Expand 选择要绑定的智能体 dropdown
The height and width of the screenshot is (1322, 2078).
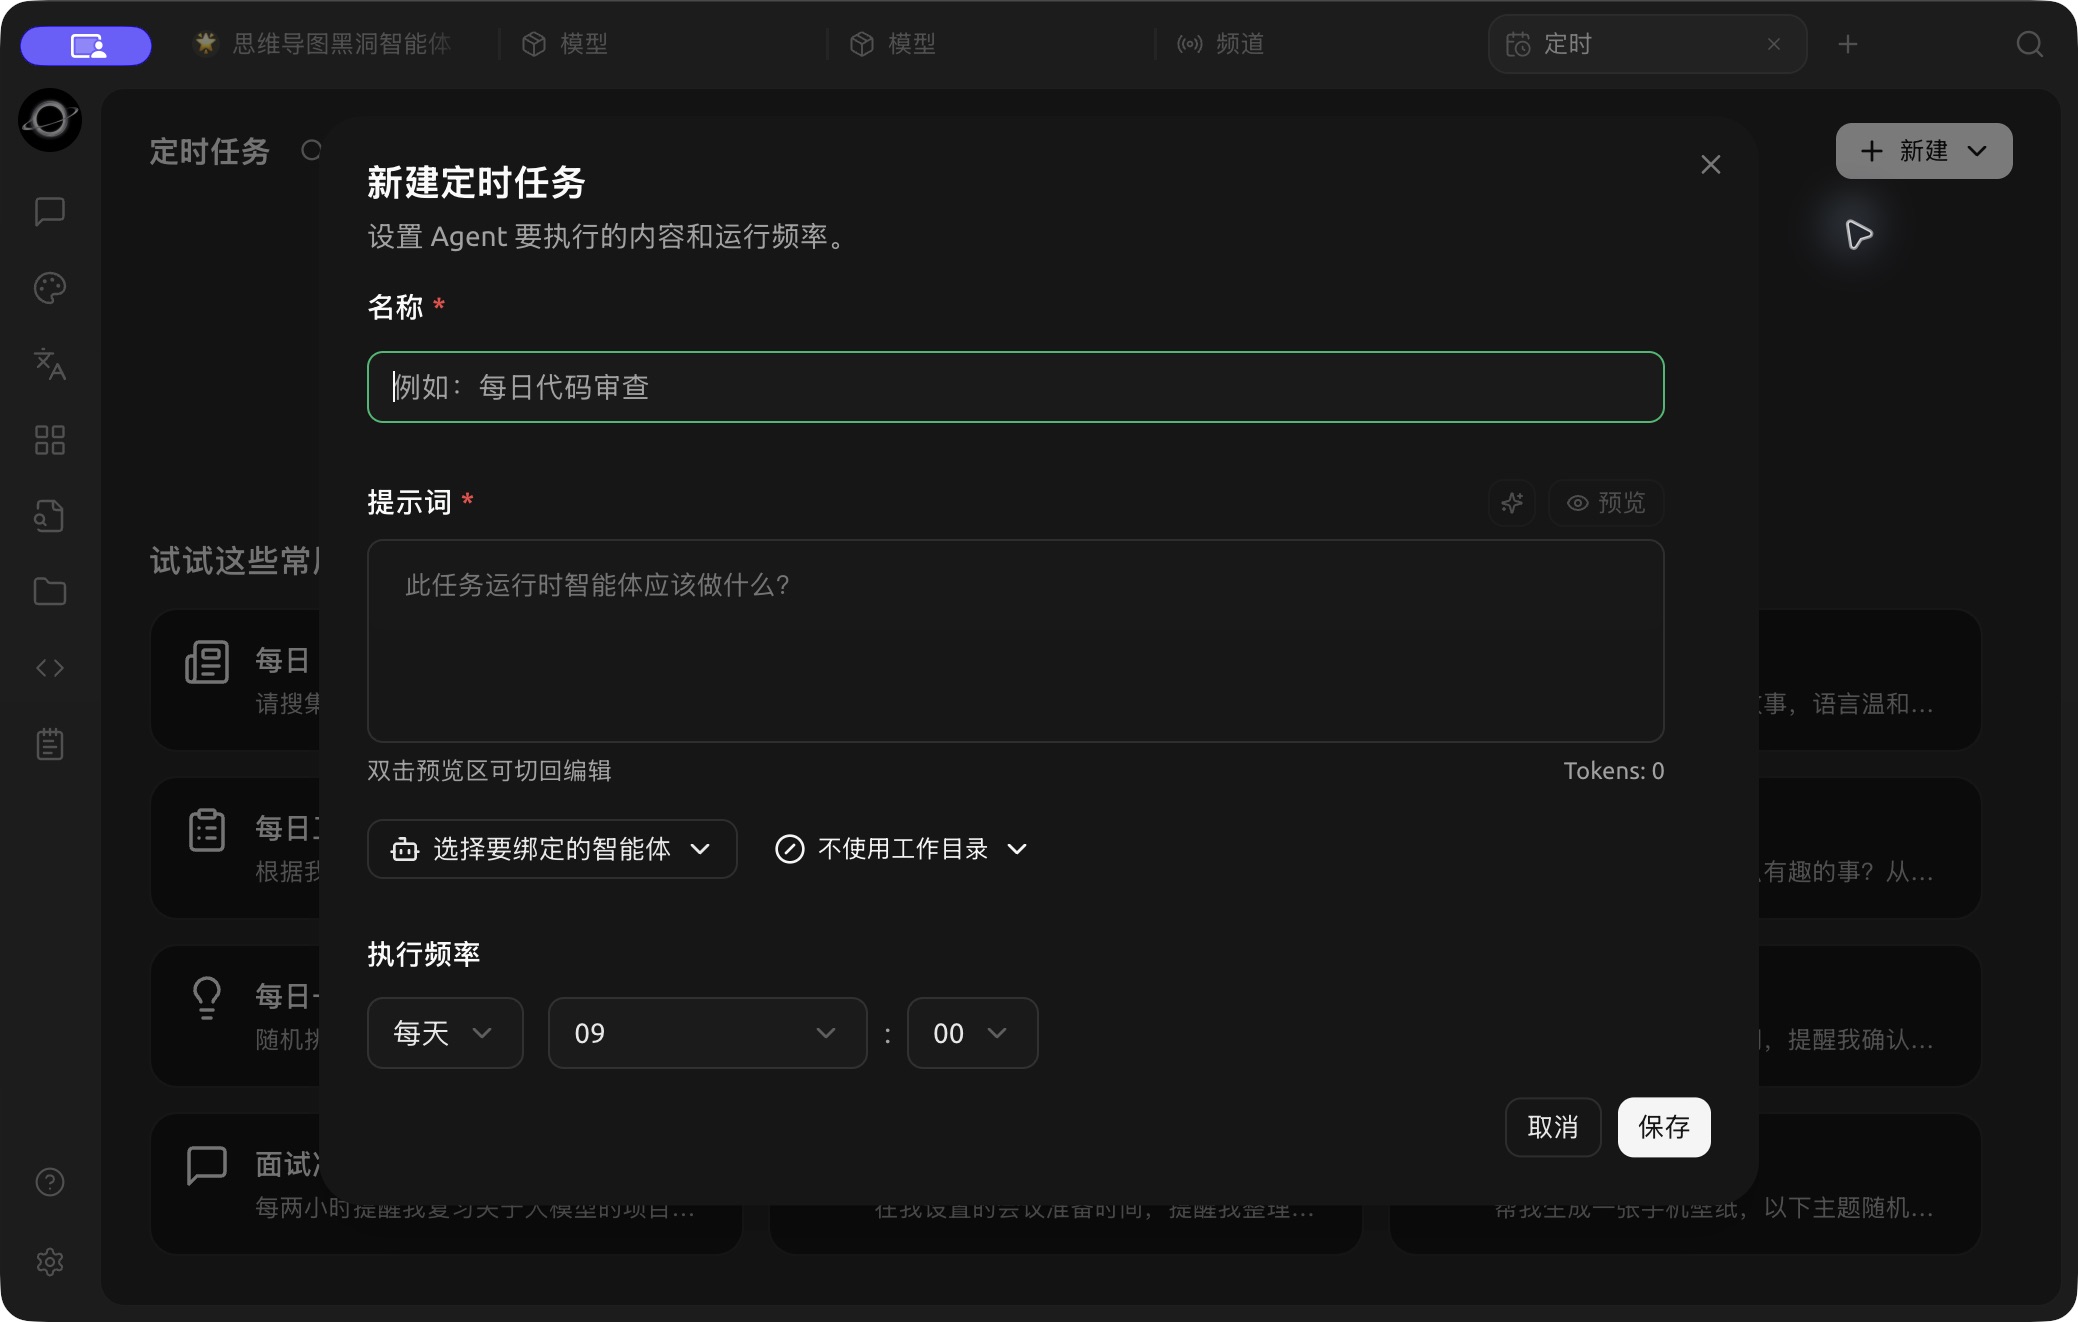552,849
